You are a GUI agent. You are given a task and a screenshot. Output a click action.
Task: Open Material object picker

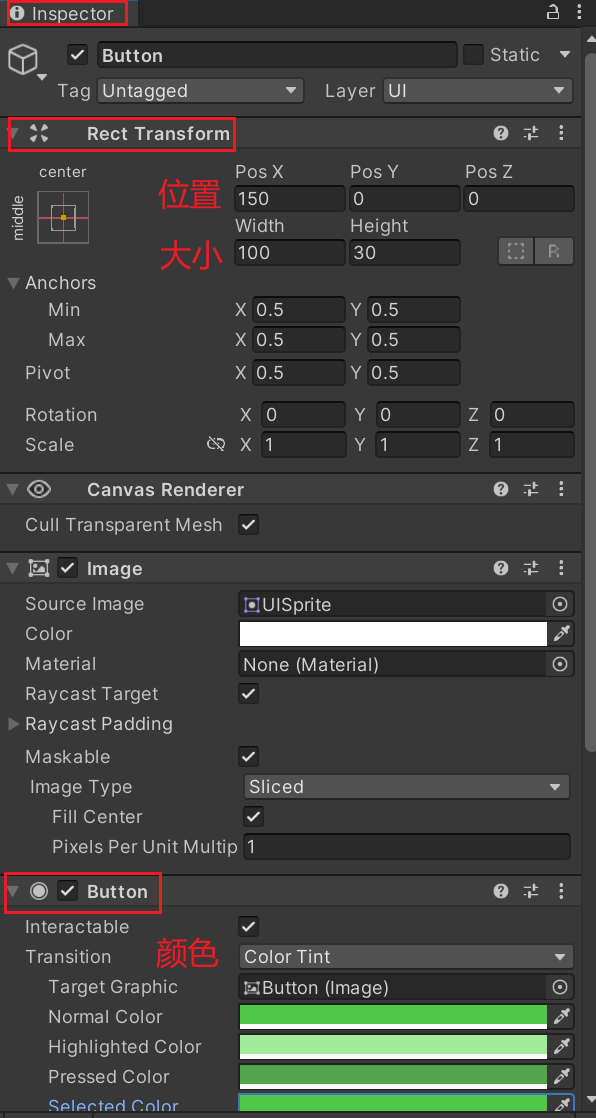tap(560, 665)
